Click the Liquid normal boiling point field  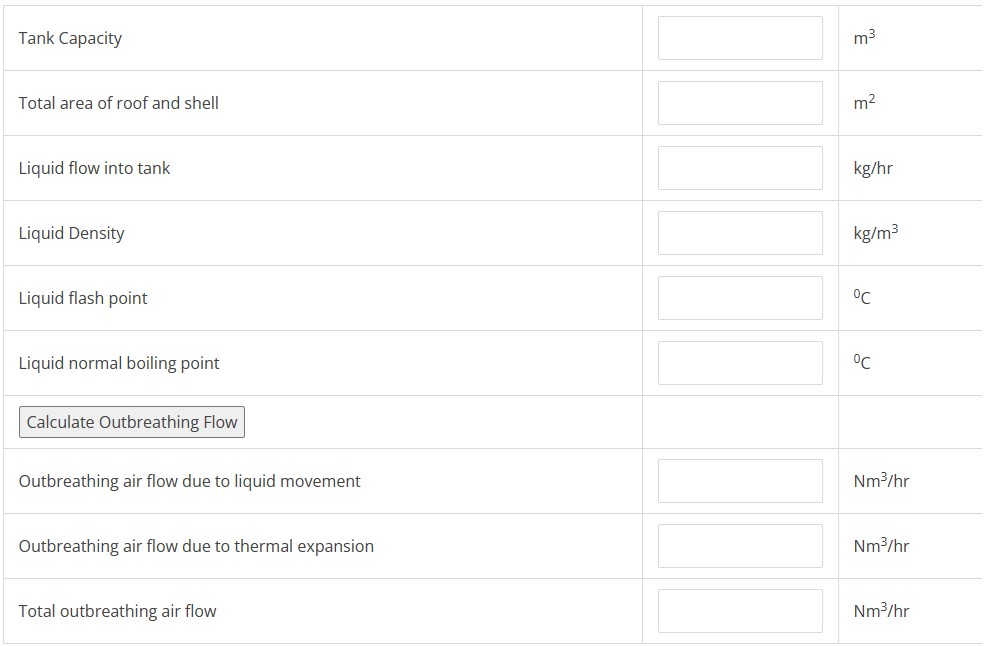click(x=740, y=363)
